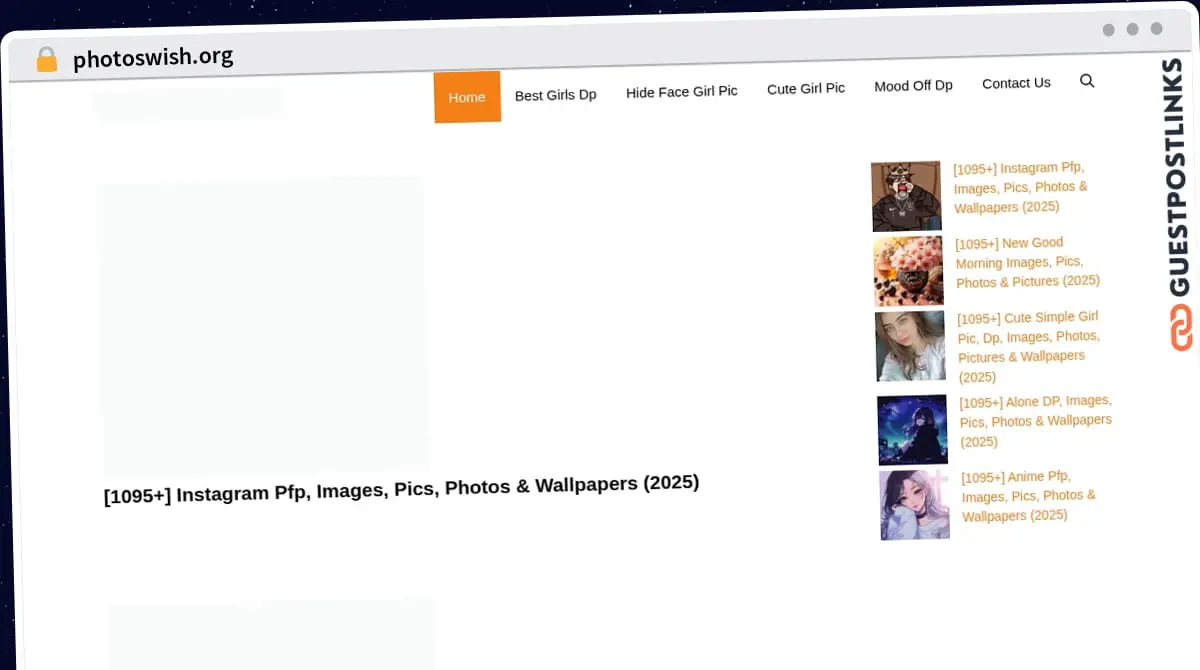Screen dimensions: 1200x670
Task: Open the search magnifier icon
Action: pyautogui.click(x=1087, y=81)
